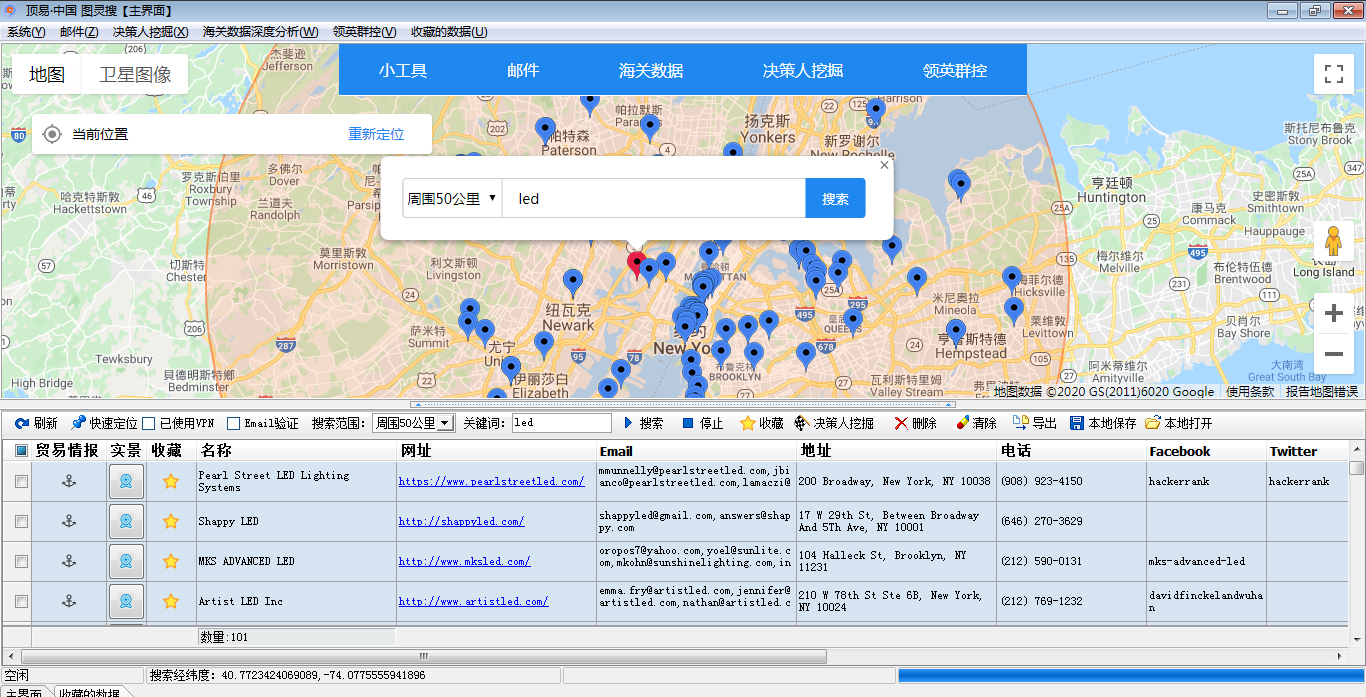Screen dimensions: 1366x697
Task: Open 周围50公里 dropdown in map popup
Action: click(x=452, y=198)
